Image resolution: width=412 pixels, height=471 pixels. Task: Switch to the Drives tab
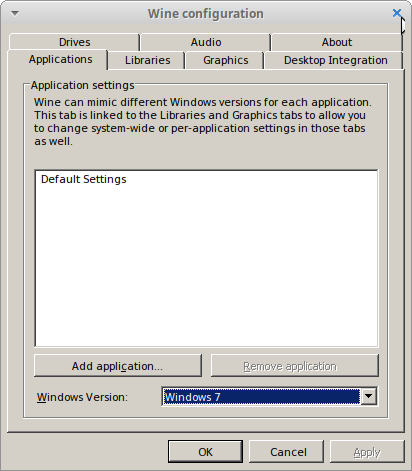tap(74, 42)
